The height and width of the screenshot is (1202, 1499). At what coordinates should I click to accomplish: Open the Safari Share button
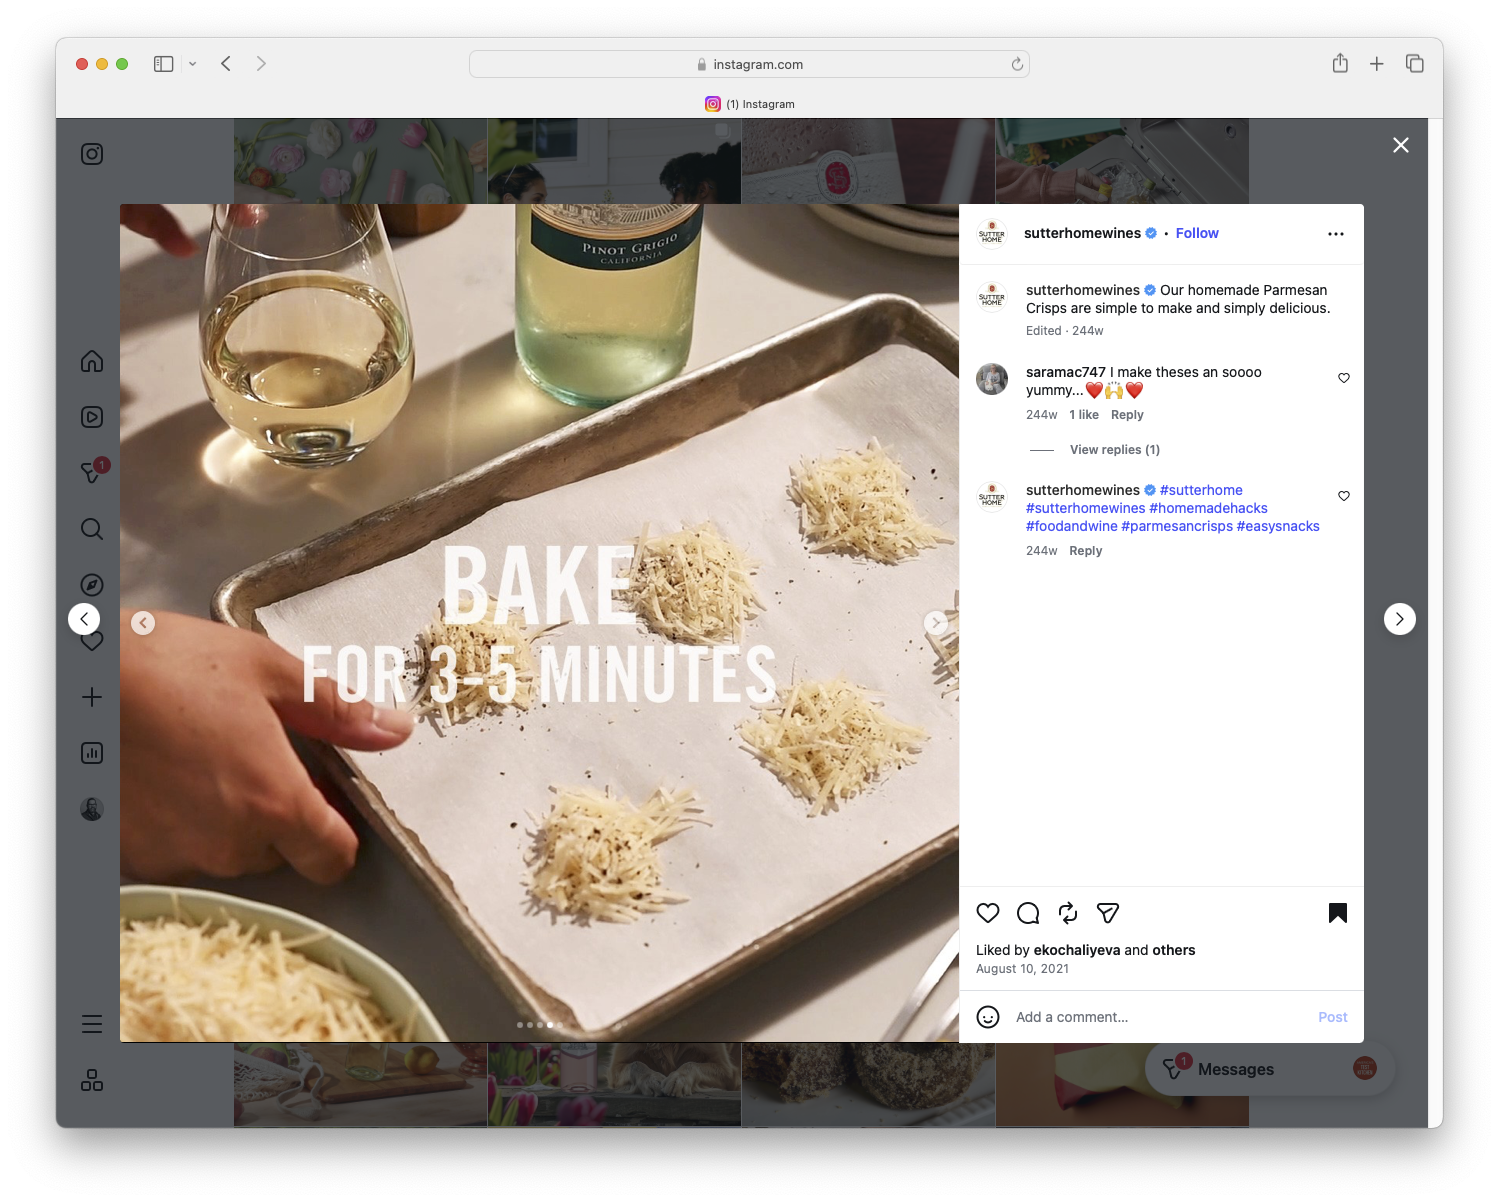pyautogui.click(x=1340, y=63)
